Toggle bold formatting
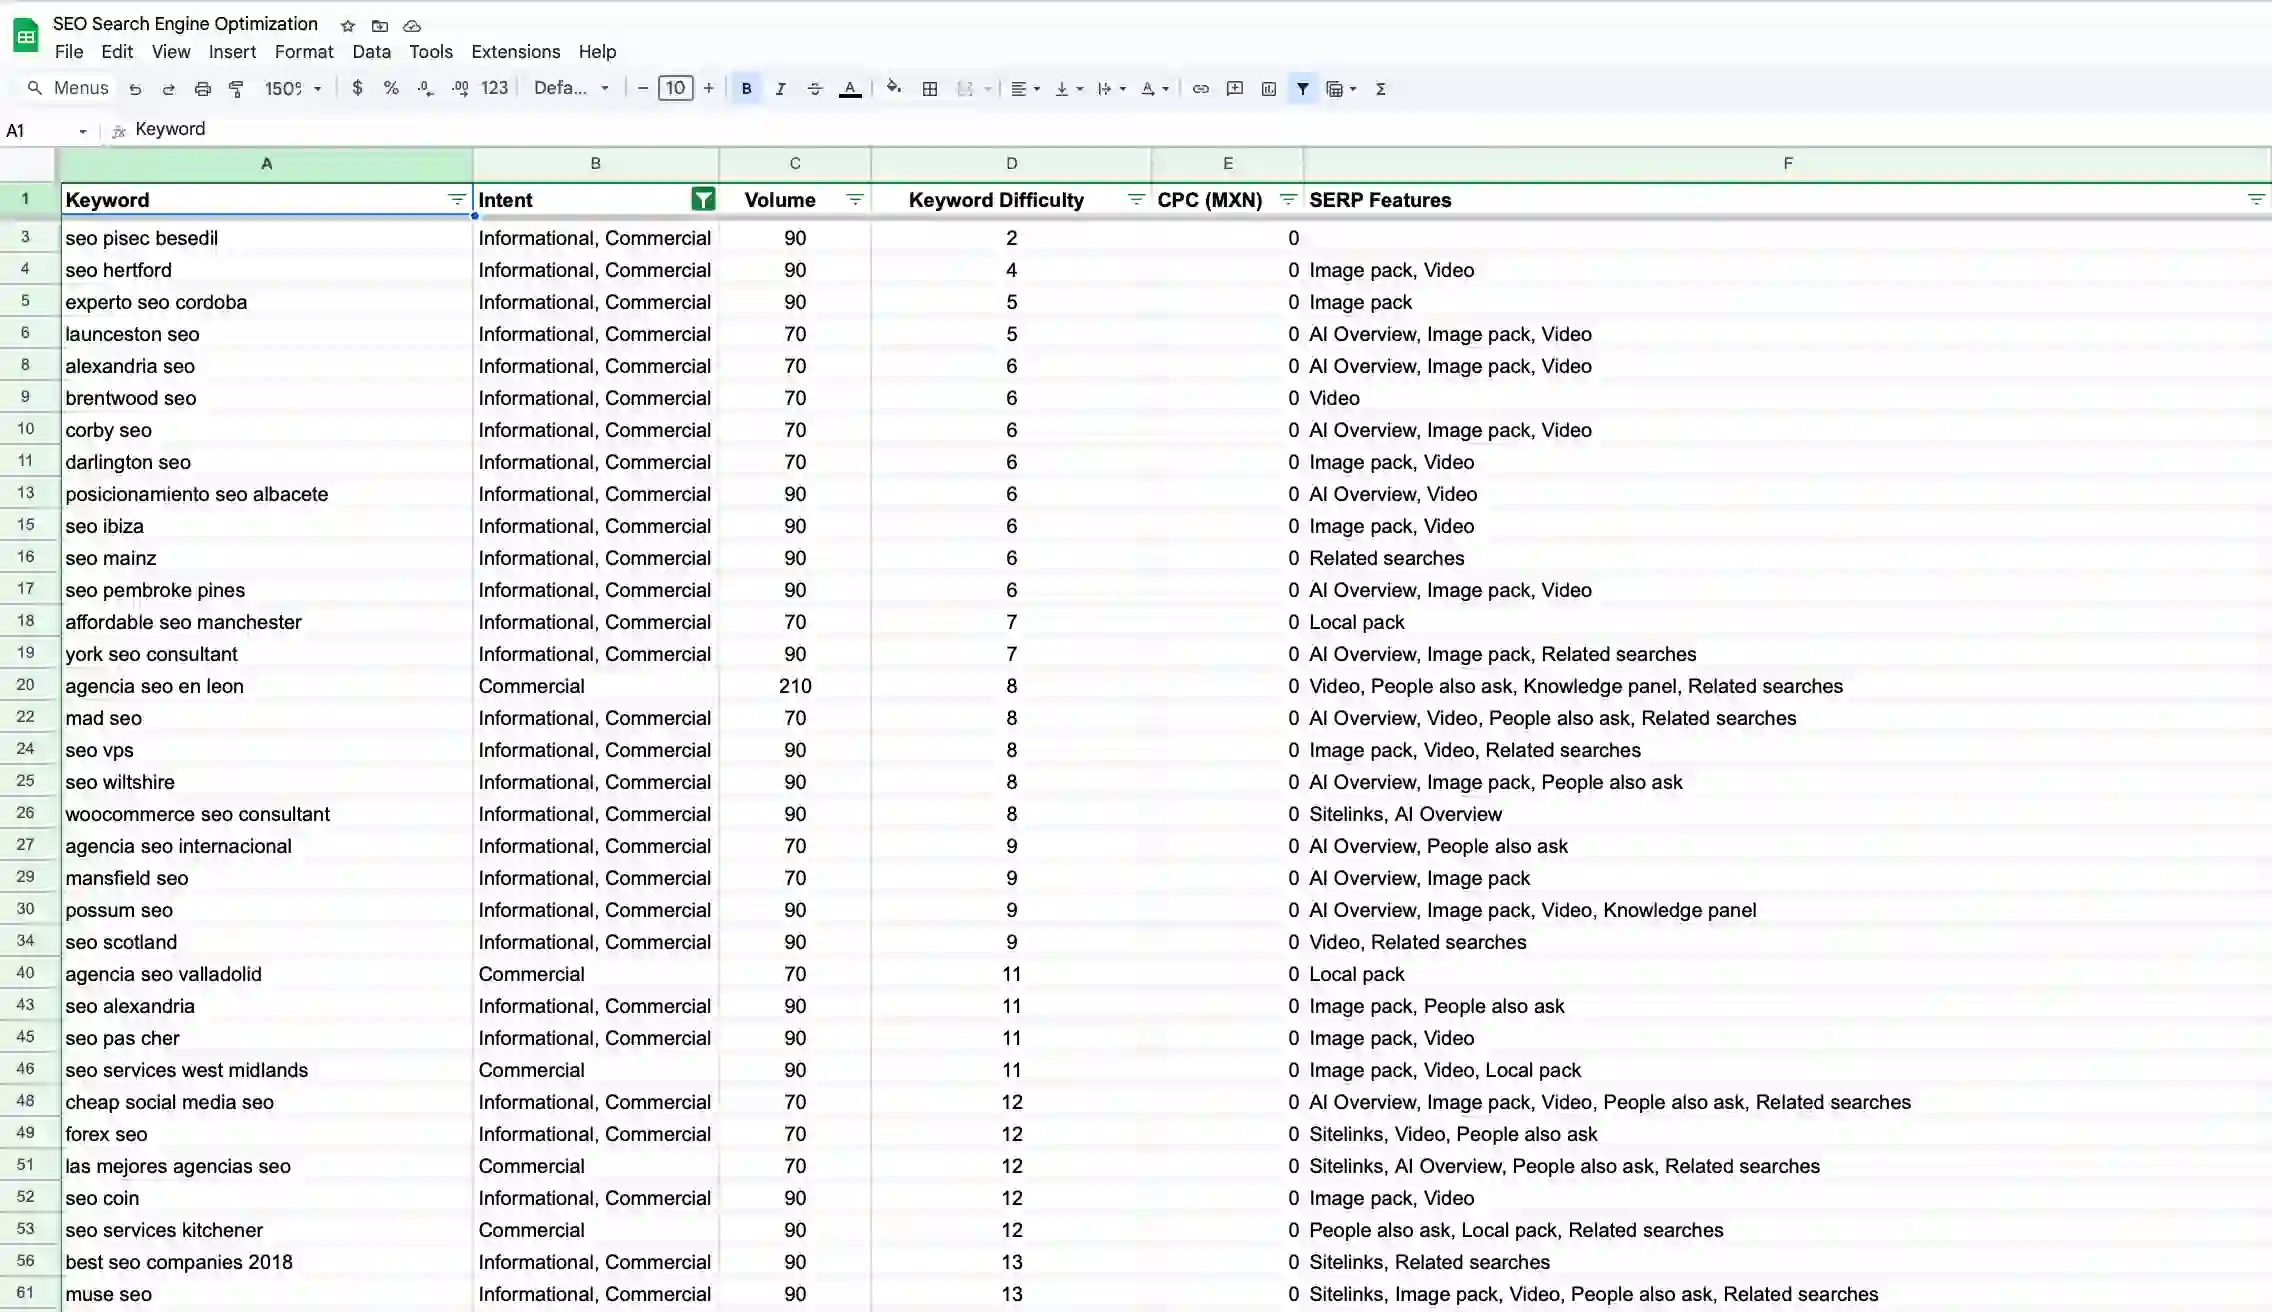This screenshot has width=2272, height=1312. click(746, 89)
